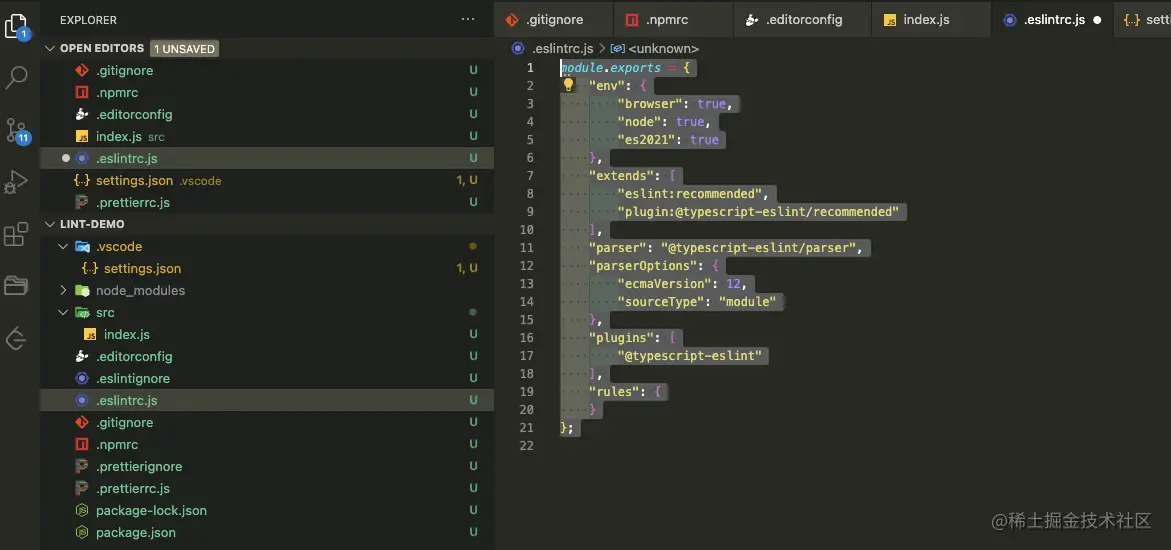Collapse the .vscode folder chevron
The width and height of the screenshot is (1171, 550).
click(63, 247)
